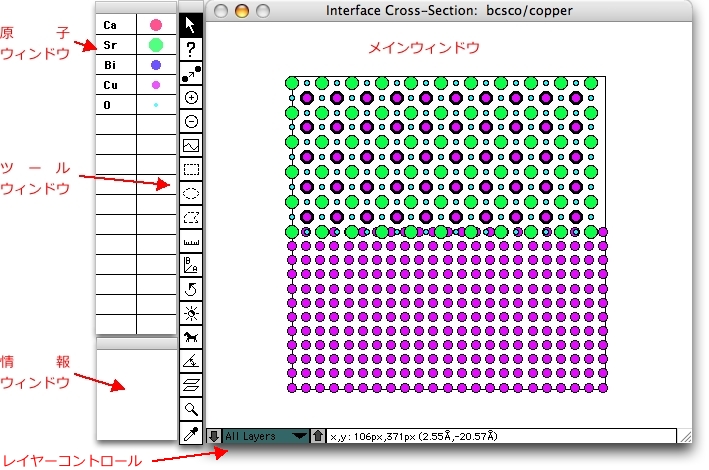Click the question mark info tool
Viewport: 709px width, 470px height.
click(x=191, y=48)
